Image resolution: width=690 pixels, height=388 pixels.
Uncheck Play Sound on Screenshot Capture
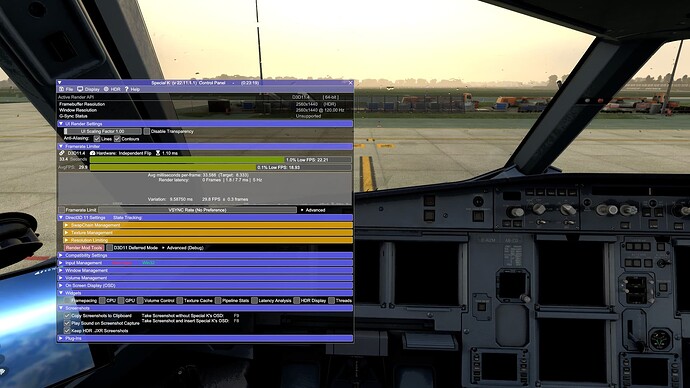coord(67,323)
